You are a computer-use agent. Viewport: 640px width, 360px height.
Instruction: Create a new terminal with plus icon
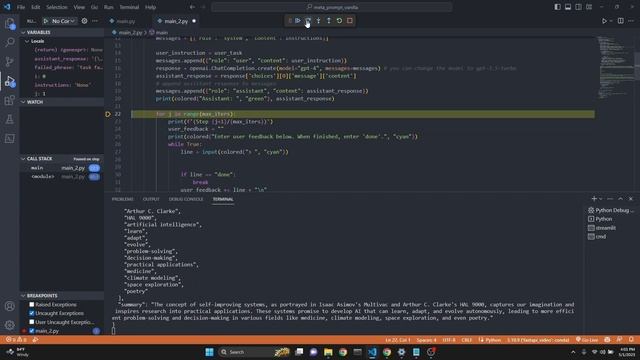pos(594,199)
